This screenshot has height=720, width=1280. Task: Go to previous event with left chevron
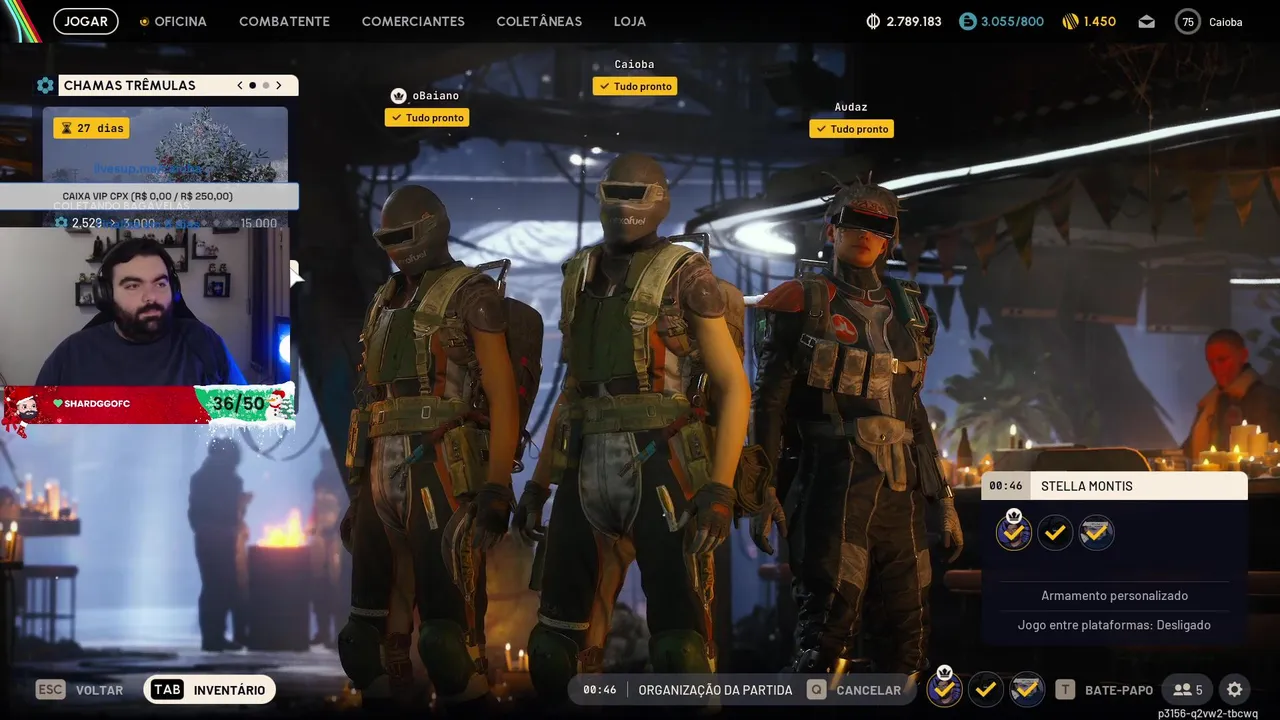pos(240,85)
